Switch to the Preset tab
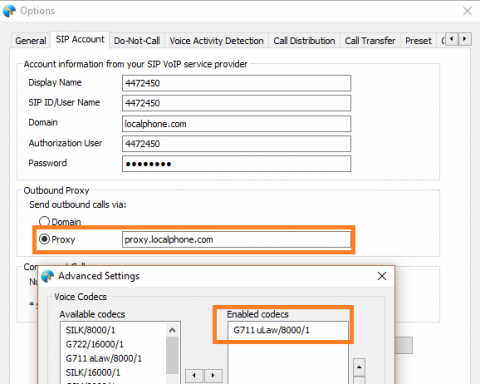Screen dimensions: 480x384 (418, 41)
